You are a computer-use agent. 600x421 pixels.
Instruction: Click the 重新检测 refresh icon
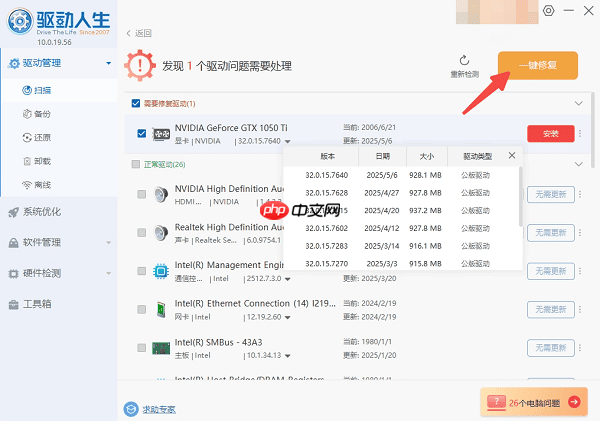[464, 60]
